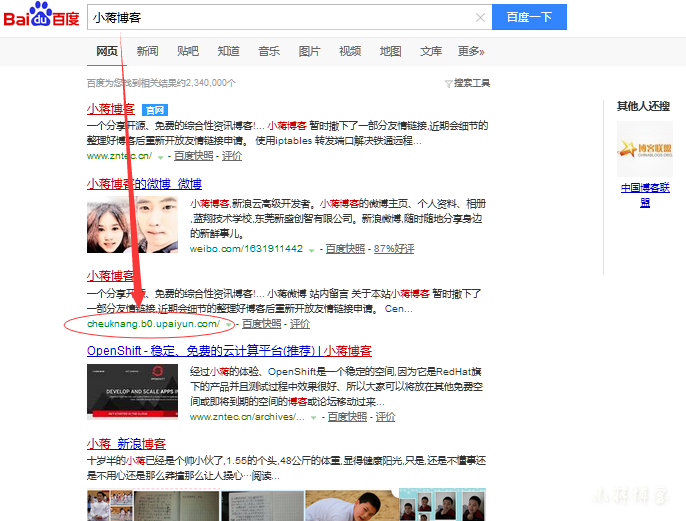The height and width of the screenshot is (521, 686).
Task: Switch to the 文库 tab
Action: pos(431,52)
